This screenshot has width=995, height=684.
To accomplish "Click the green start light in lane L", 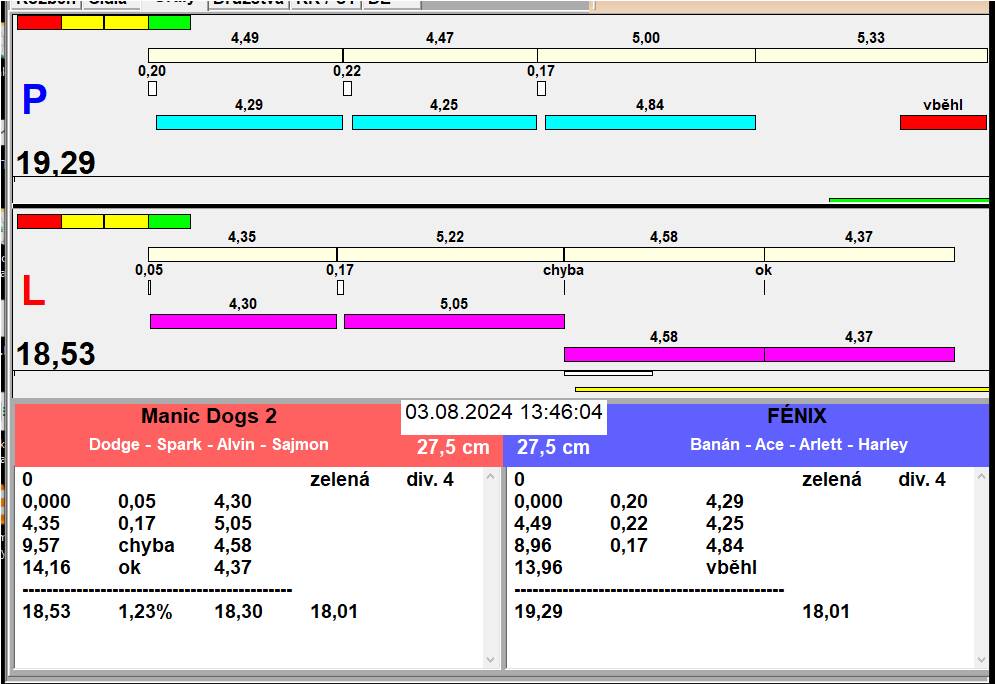I will point(169,221).
